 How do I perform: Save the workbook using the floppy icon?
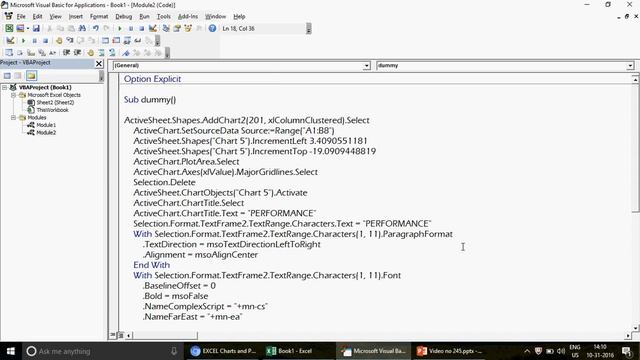click(36, 28)
